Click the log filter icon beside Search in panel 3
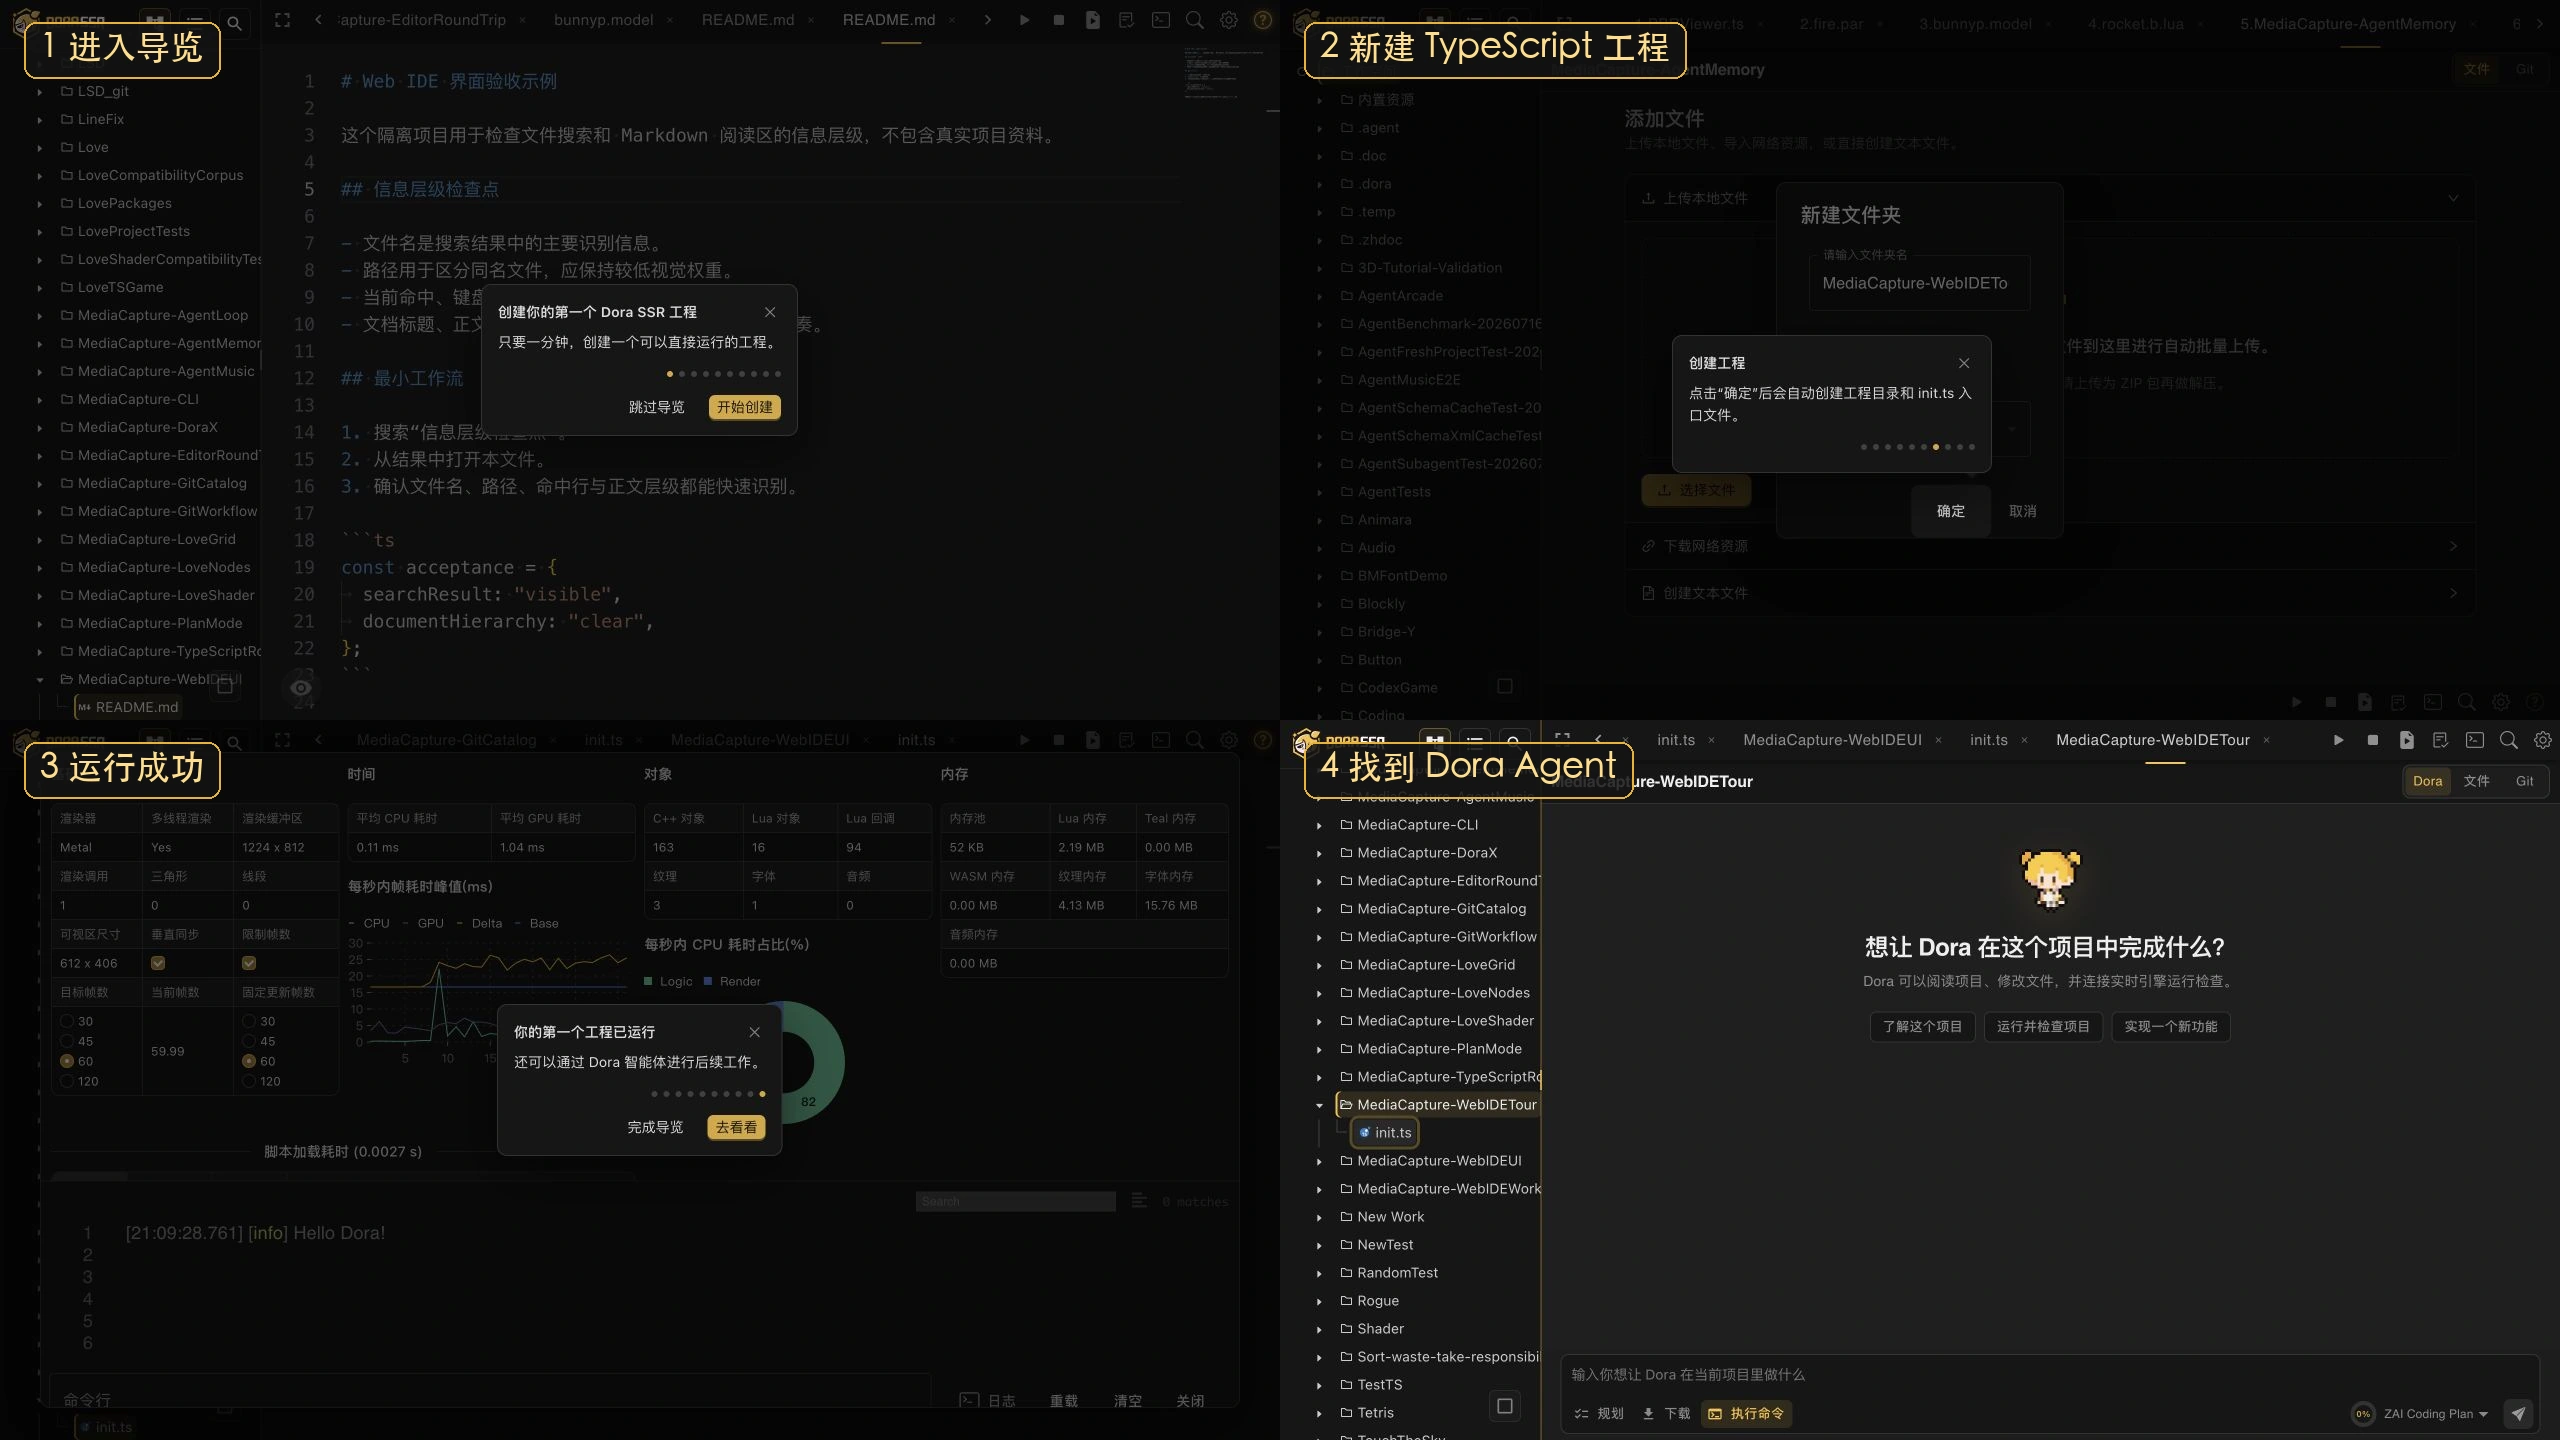 point(1139,1200)
